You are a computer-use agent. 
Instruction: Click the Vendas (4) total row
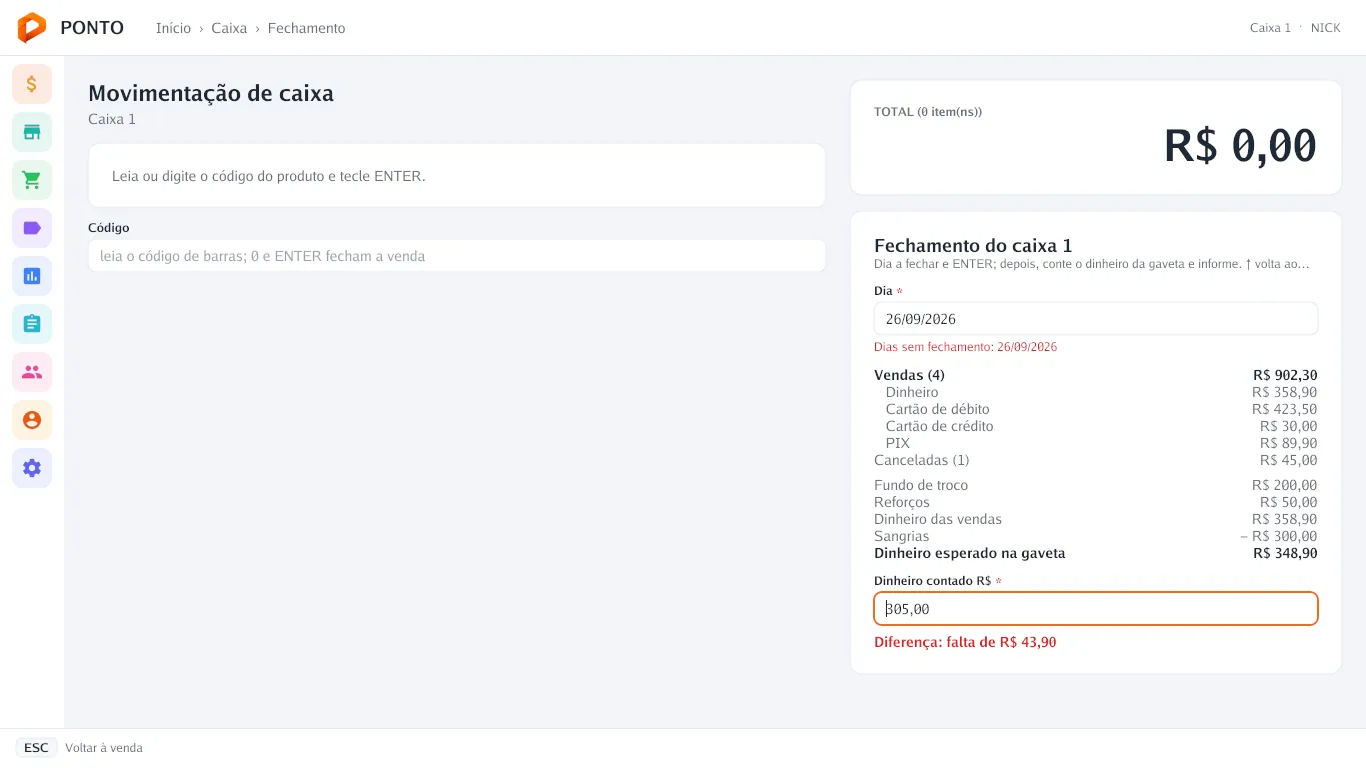coord(1096,375)
